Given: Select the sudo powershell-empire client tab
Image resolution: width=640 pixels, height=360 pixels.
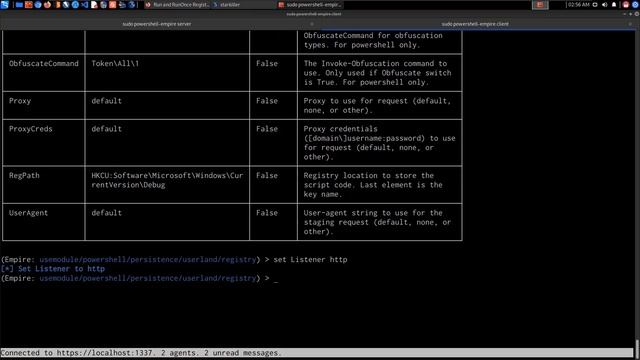Looking at the screenshot, I should click(475, 24).
